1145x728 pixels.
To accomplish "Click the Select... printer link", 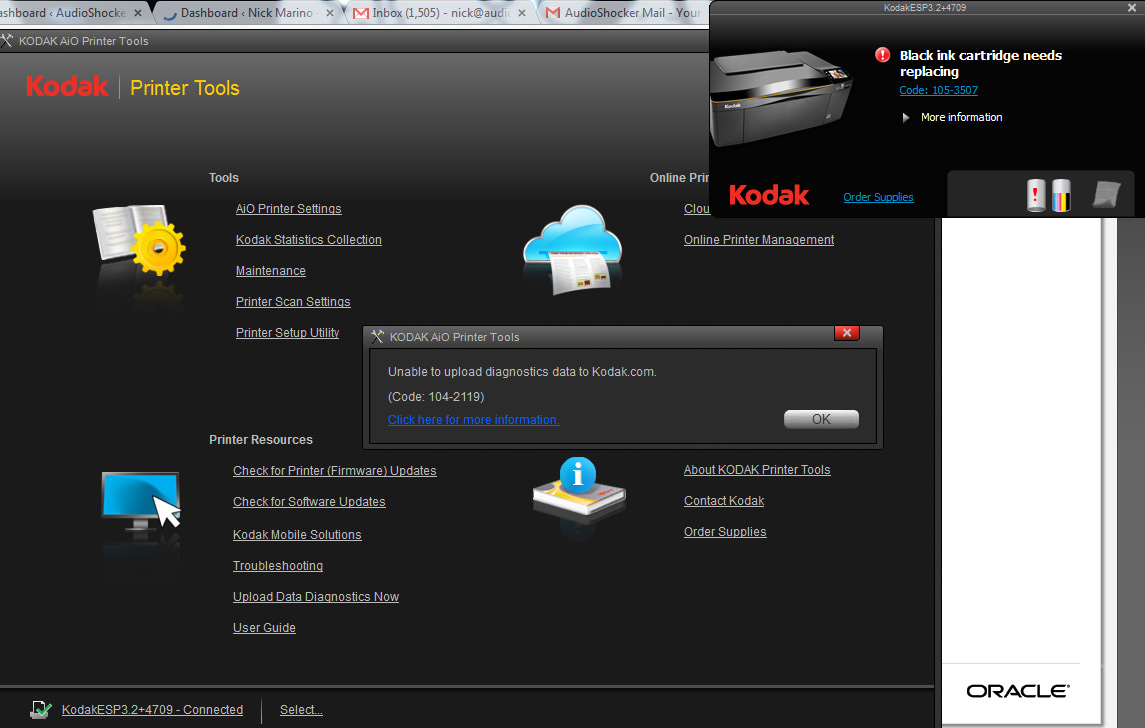I will coord(301,710).
